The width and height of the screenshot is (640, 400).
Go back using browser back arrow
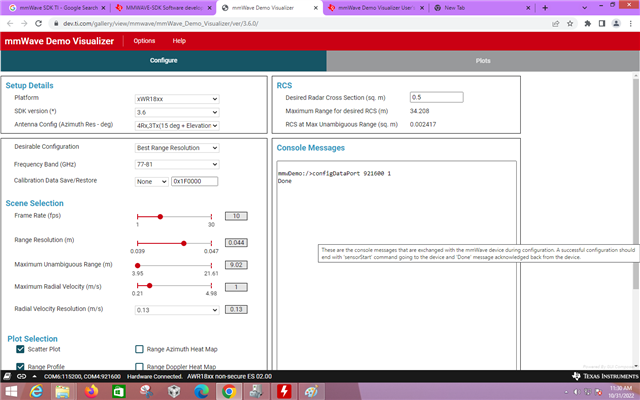[10, 24]
